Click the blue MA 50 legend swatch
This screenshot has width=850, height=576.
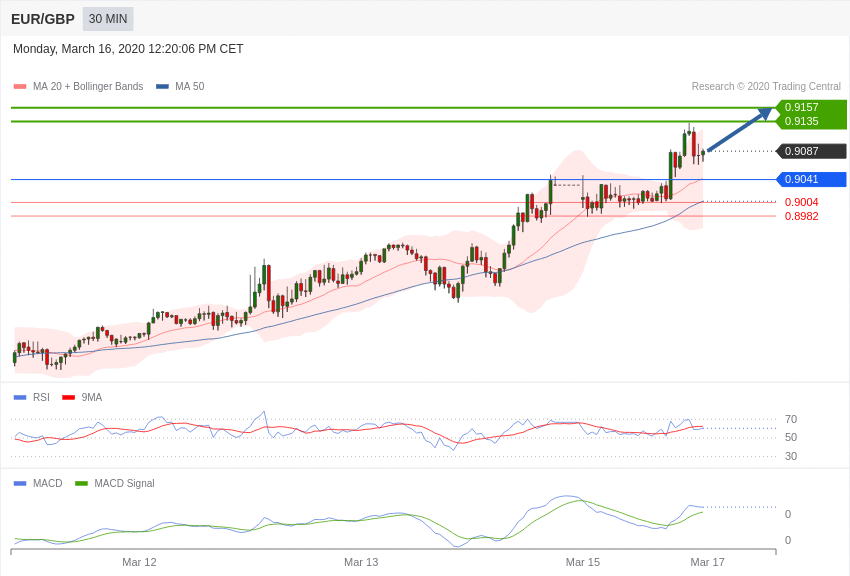(162, 86)
